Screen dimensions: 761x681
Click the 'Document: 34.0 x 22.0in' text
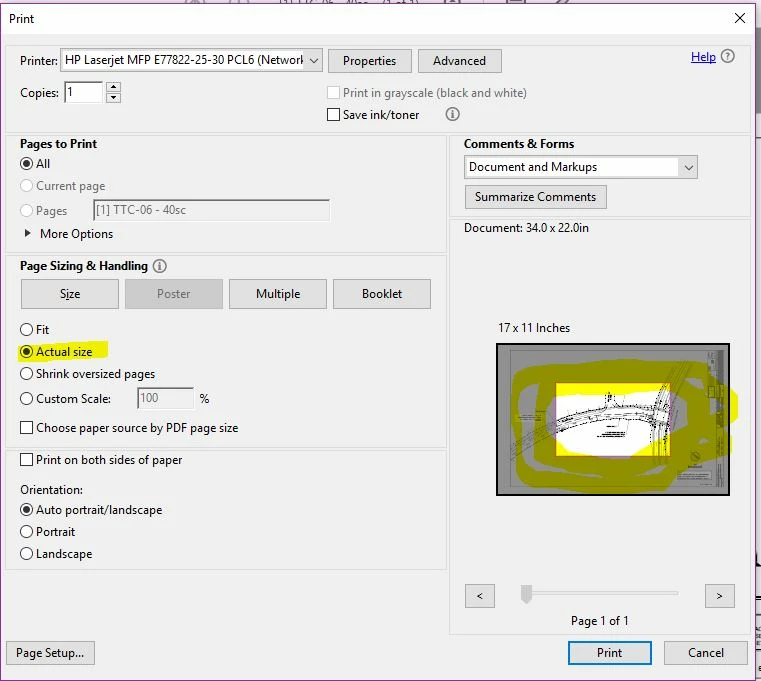pyautogui.click(x=526, y=228)
